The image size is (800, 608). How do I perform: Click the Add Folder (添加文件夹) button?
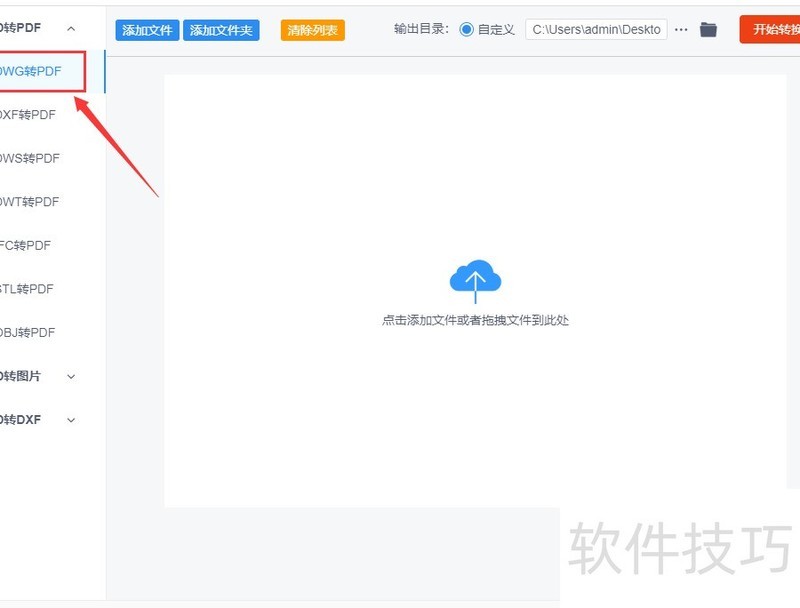pyautogui.click(x=221, y=30)
